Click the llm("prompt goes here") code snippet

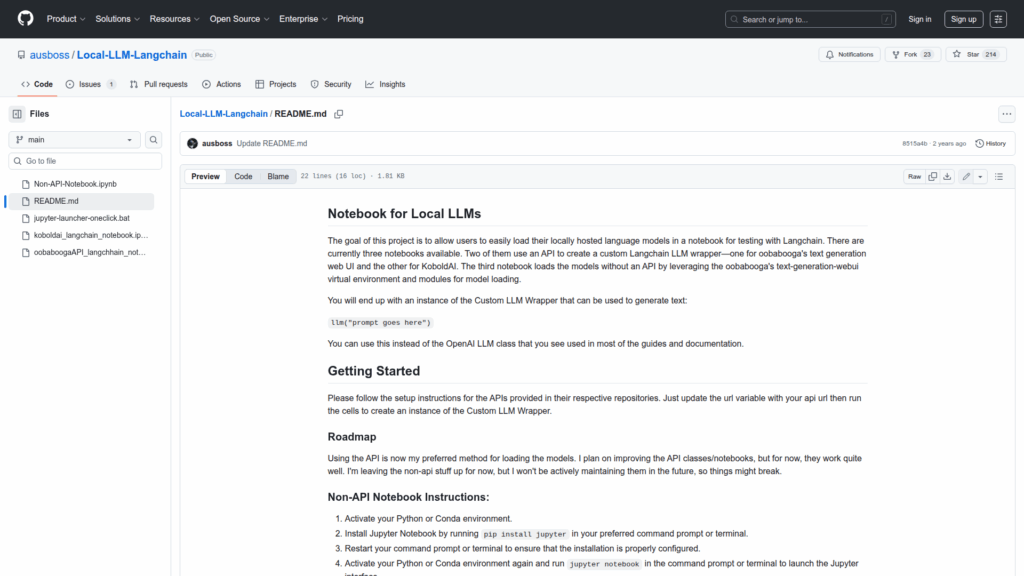(x=380, y=323)
